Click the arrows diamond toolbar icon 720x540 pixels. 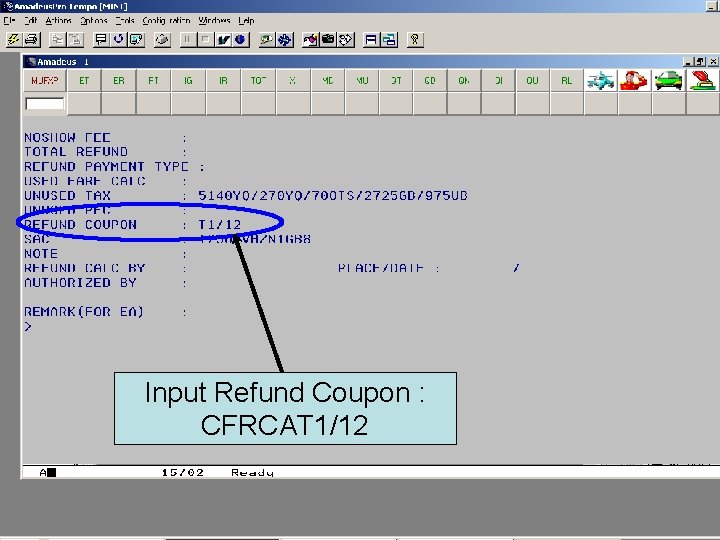pyautogui.click(x=346, y=39)
